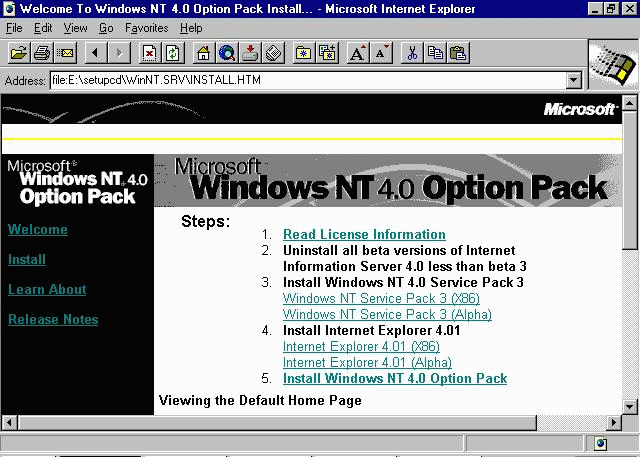Open the View menu

click(x=77, y=28)
